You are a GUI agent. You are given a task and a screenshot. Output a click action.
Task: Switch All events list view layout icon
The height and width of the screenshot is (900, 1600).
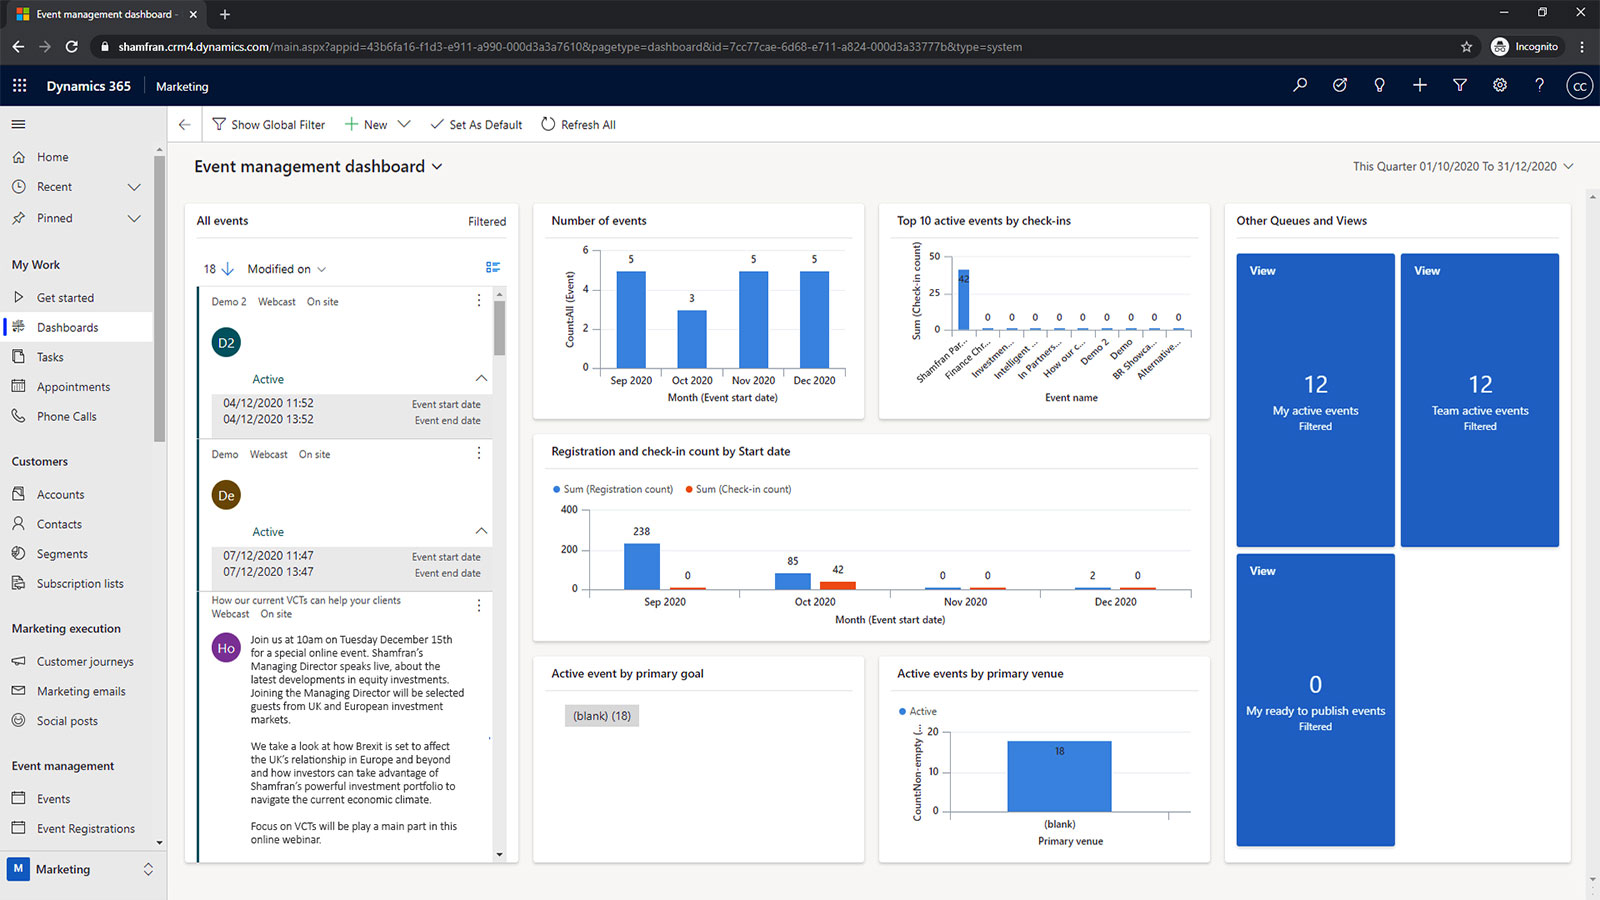(493, 267)
